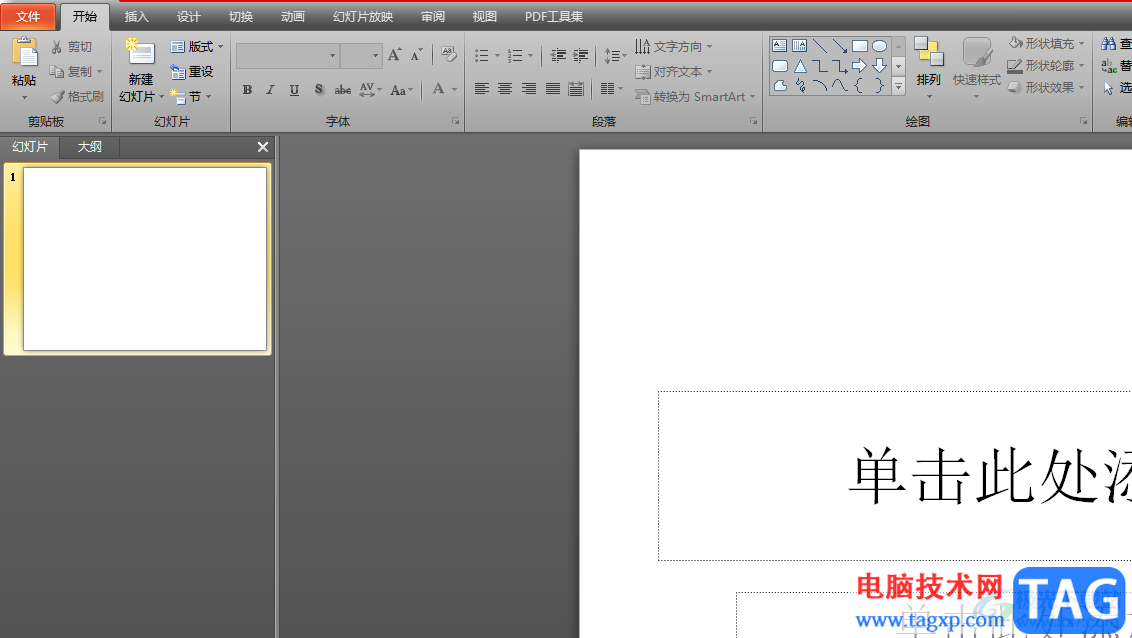Select the Rounded Rectangle shape
Viewport: 1132px width, 638px height.
click(780, 66)
